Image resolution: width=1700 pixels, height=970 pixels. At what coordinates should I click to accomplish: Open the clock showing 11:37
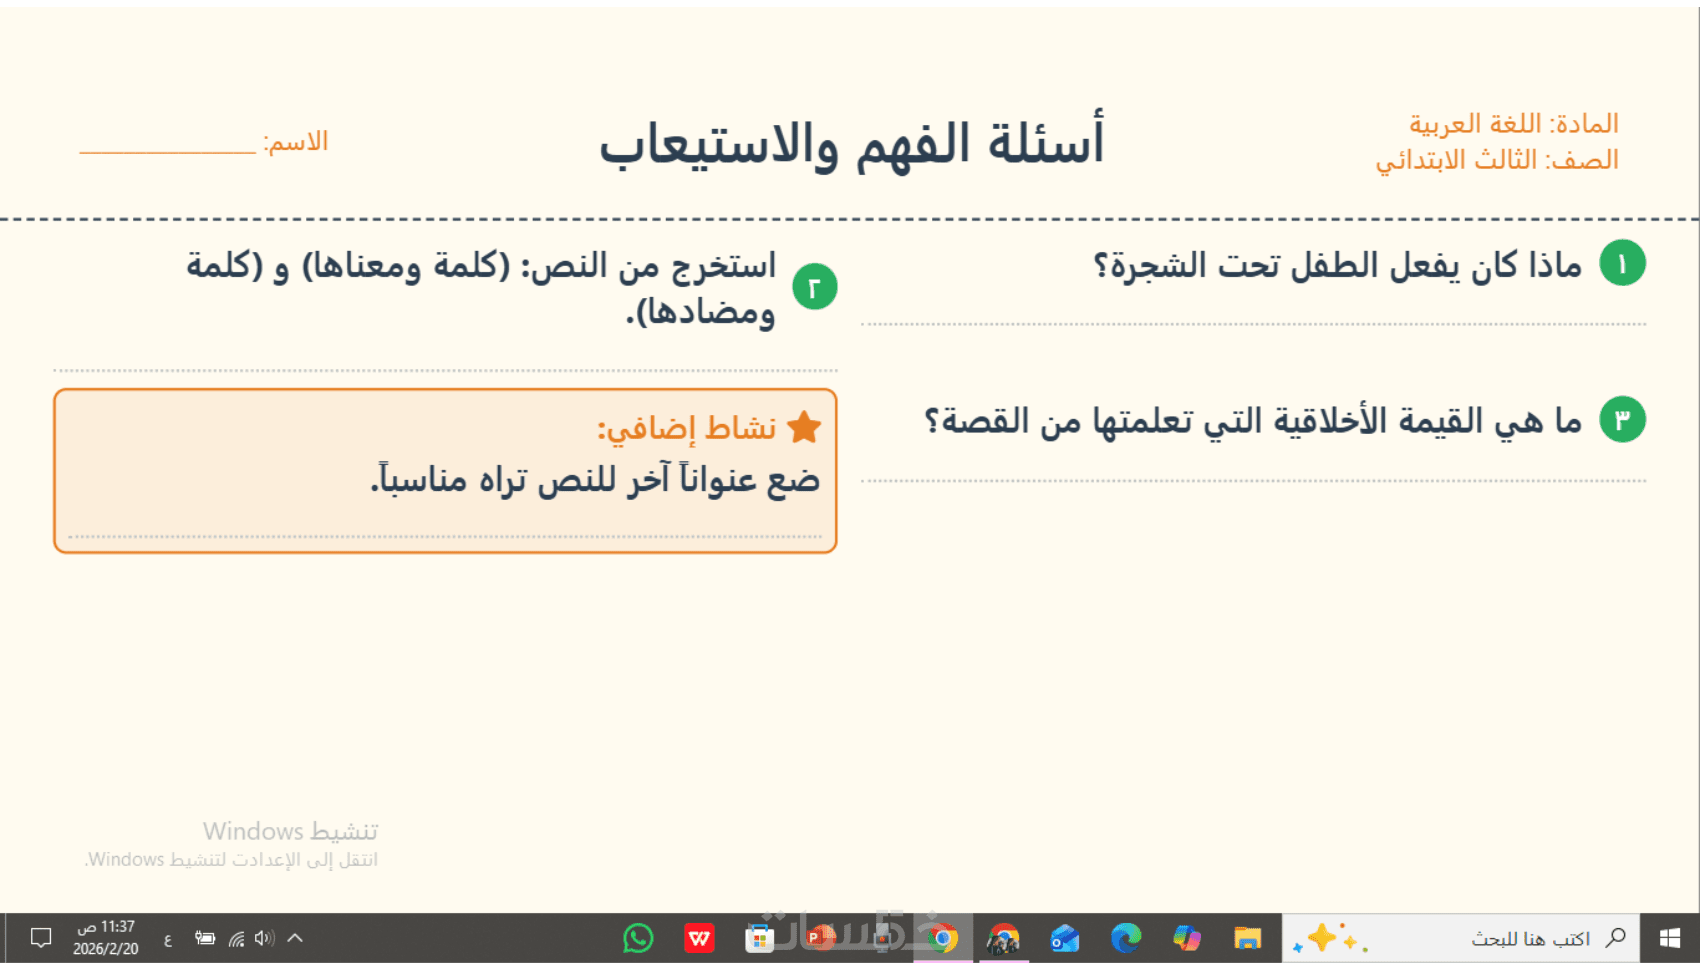(x=105, y=938)
